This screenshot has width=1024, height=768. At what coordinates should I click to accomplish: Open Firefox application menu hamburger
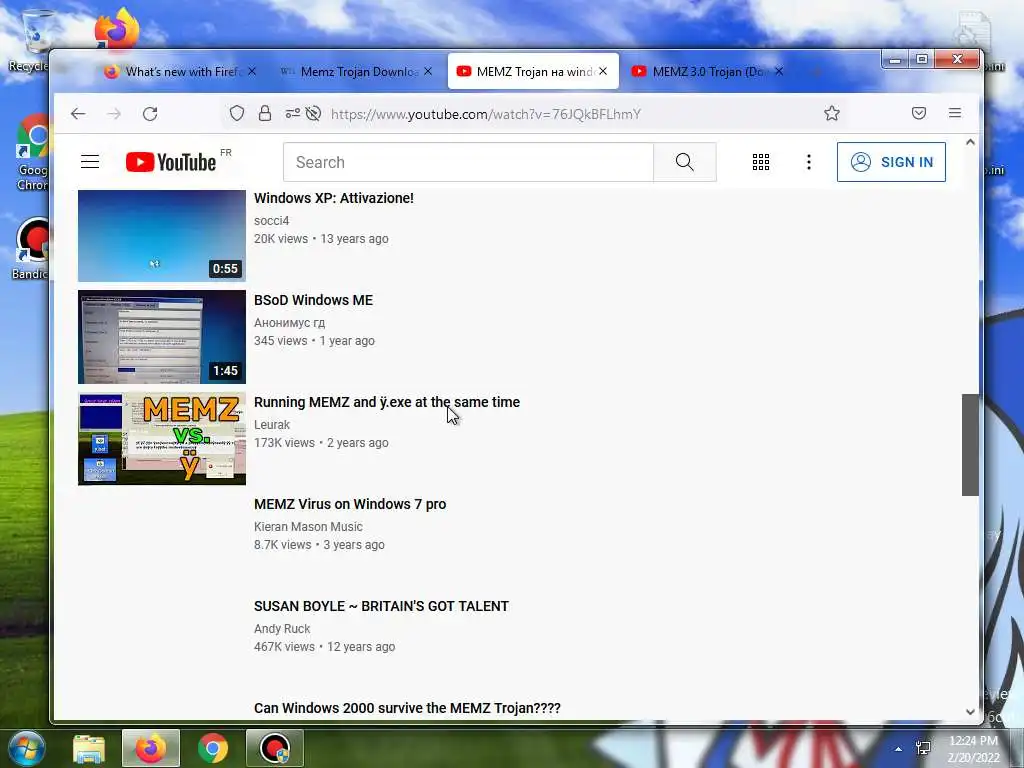(955, 113)
